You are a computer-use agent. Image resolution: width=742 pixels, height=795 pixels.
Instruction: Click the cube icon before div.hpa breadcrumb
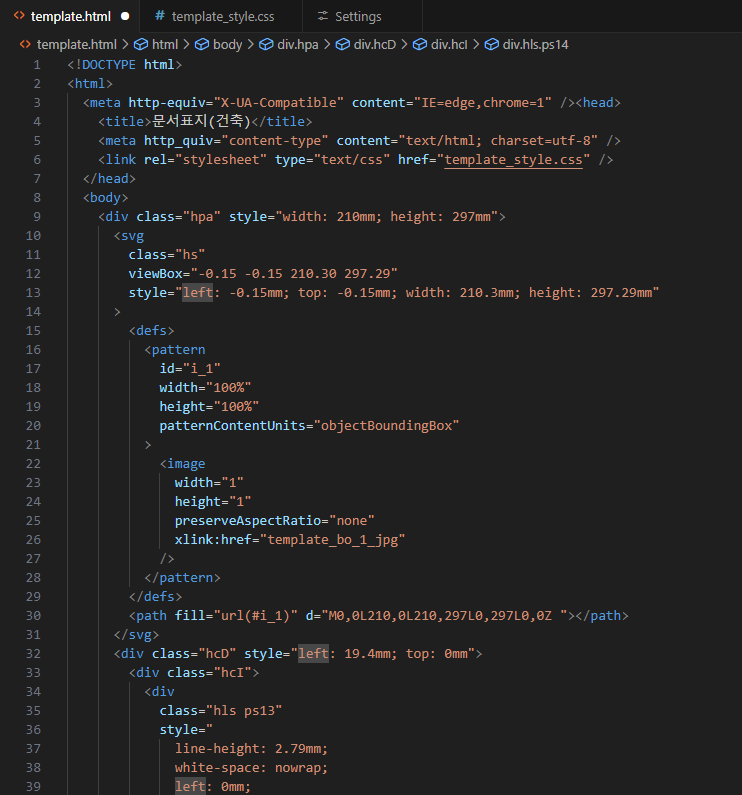coord(266,45)
